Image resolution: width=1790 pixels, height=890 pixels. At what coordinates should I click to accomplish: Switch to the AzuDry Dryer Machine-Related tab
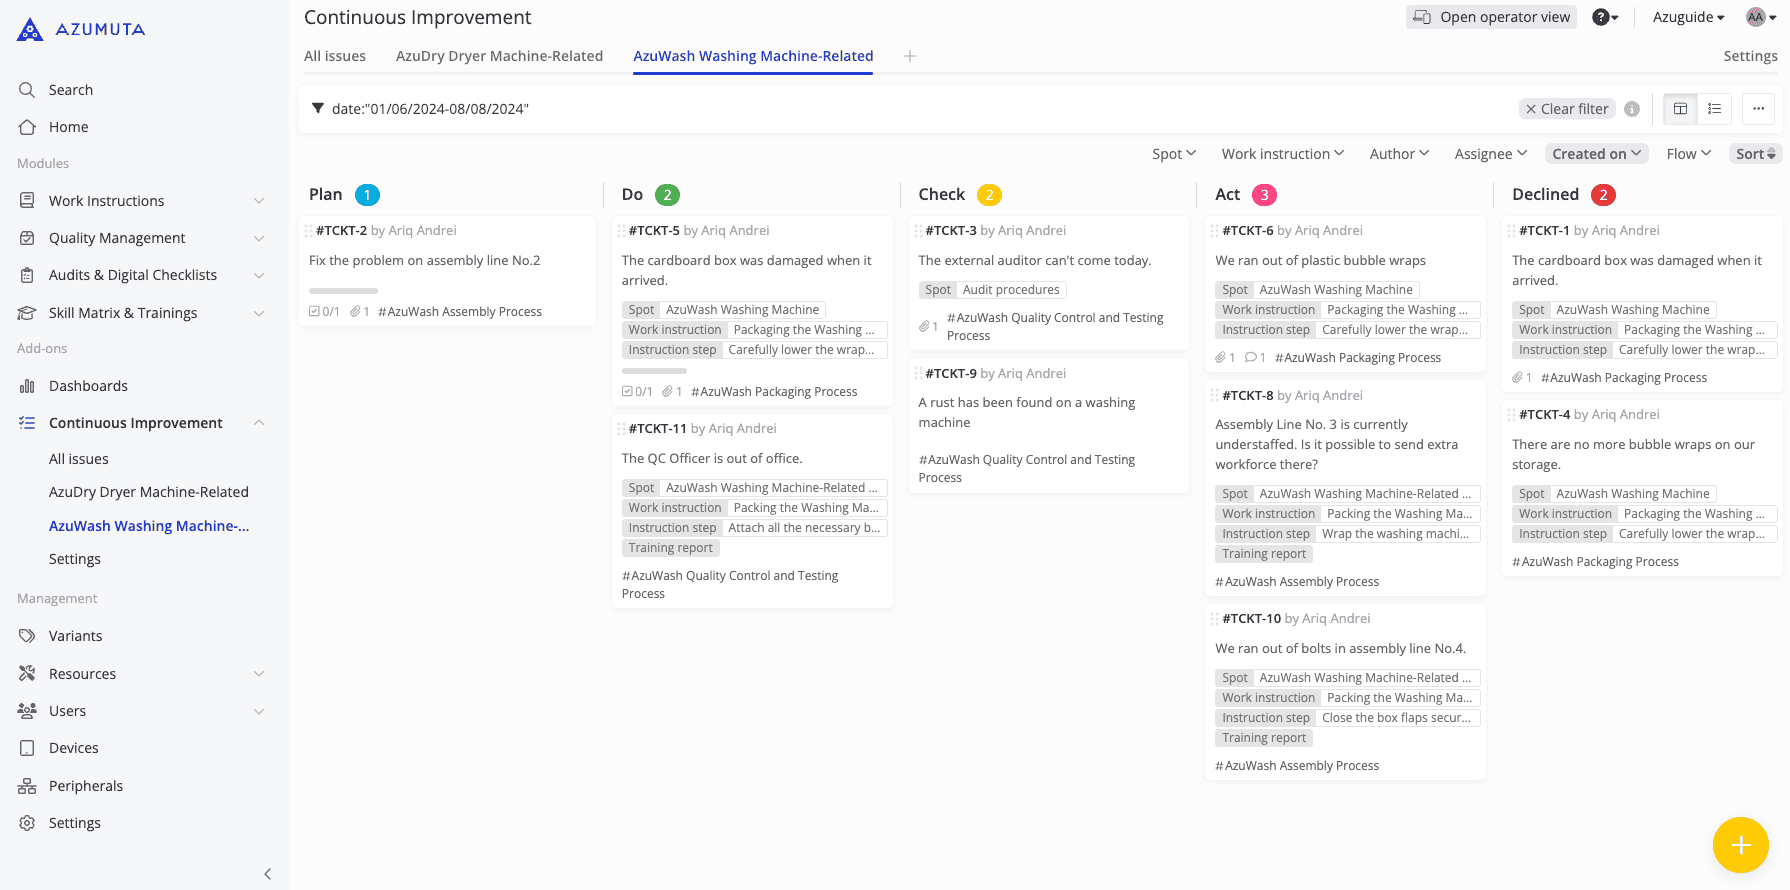499,56
